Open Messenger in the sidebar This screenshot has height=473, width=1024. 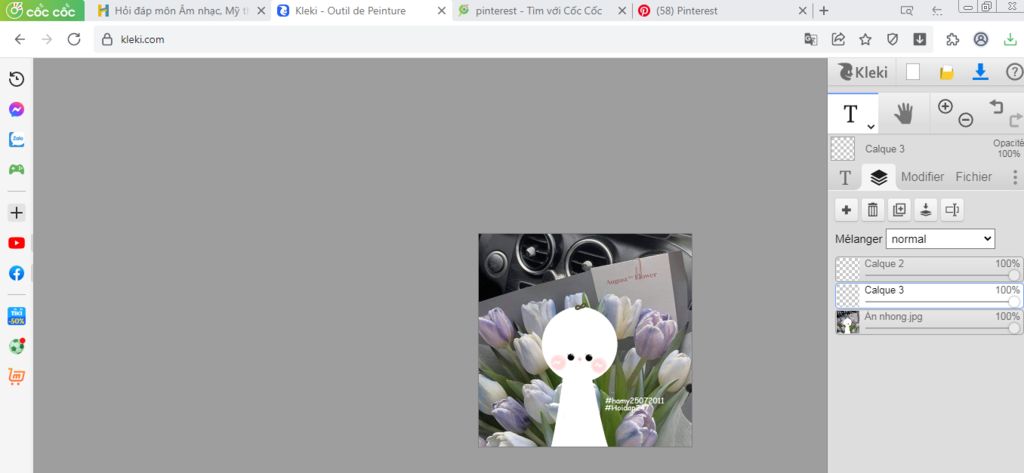pos(16,109)
